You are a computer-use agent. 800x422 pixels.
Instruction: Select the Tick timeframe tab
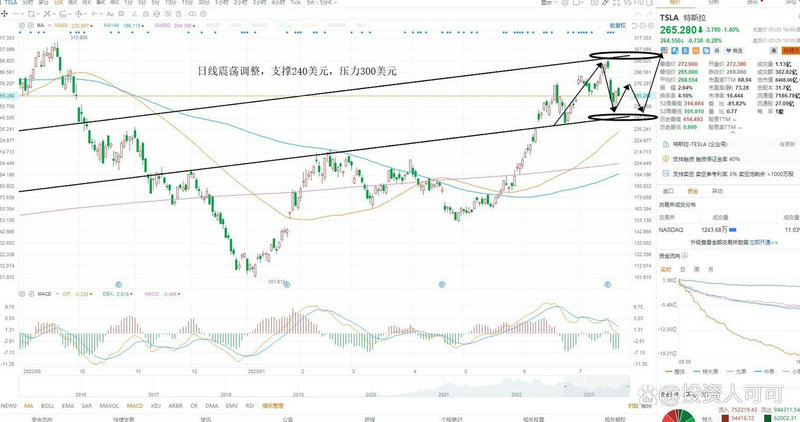coord(295,3)
